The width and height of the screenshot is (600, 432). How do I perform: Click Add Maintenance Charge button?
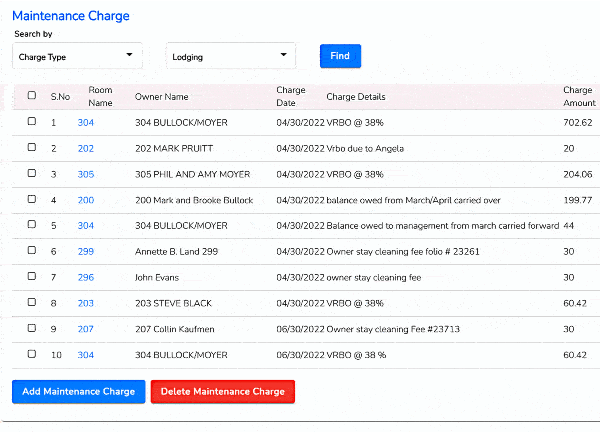pos(78,391)
